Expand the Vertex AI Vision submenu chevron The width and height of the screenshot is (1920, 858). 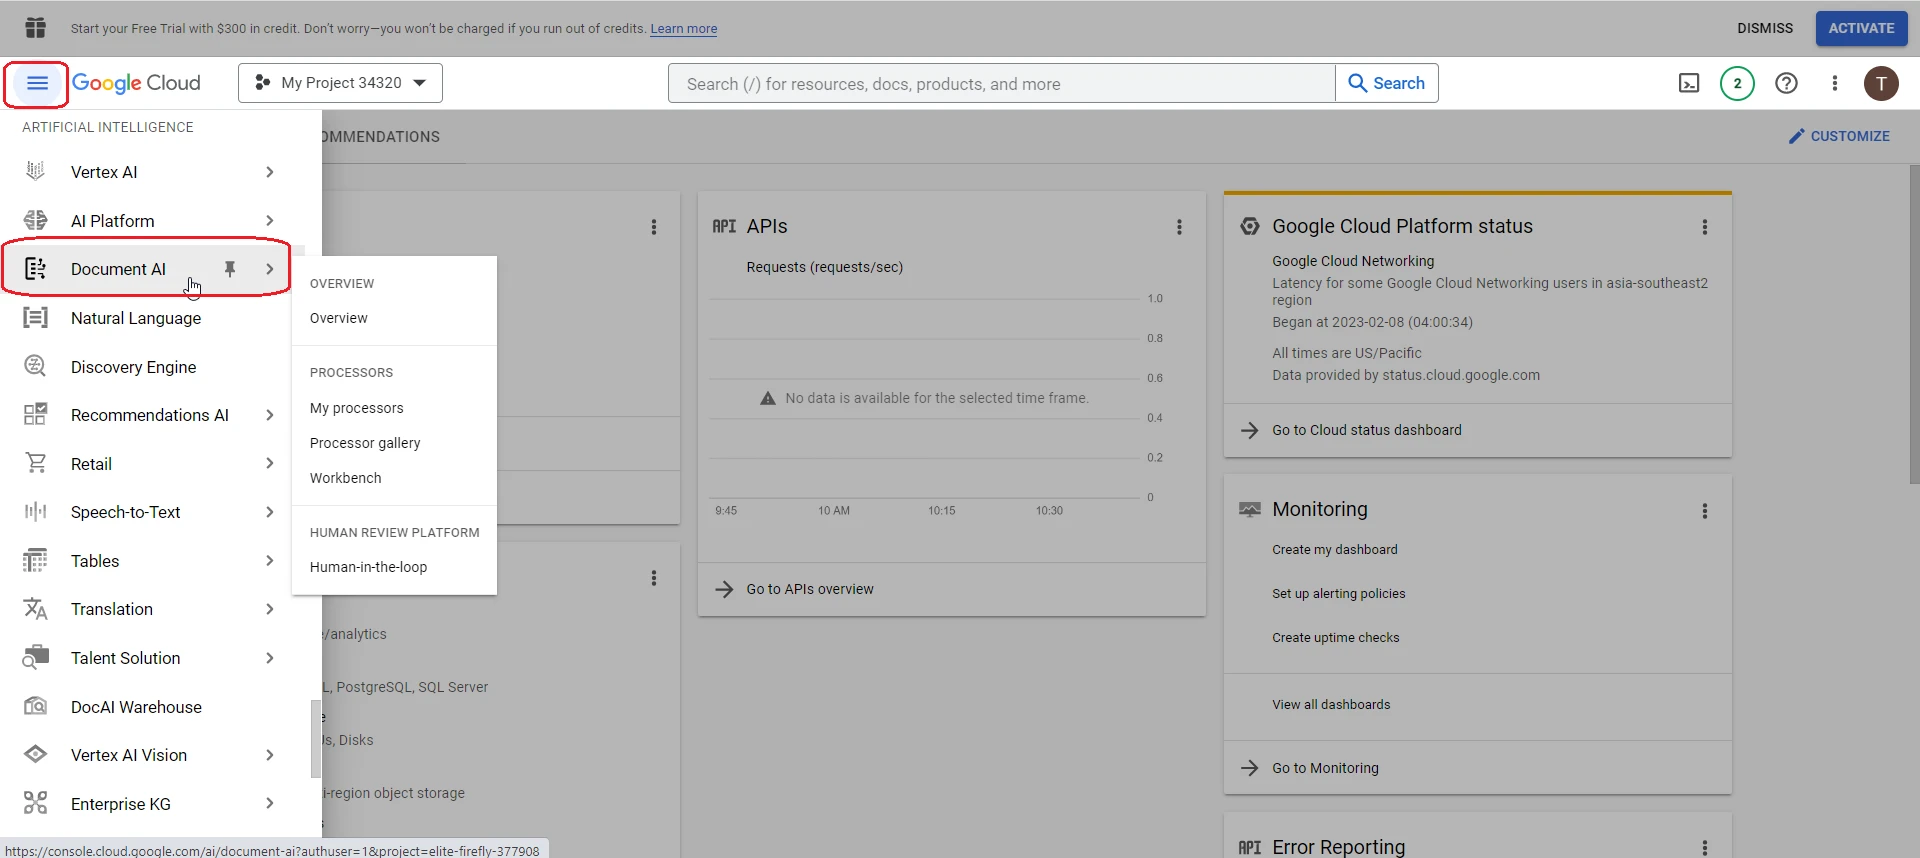[270, 755]
